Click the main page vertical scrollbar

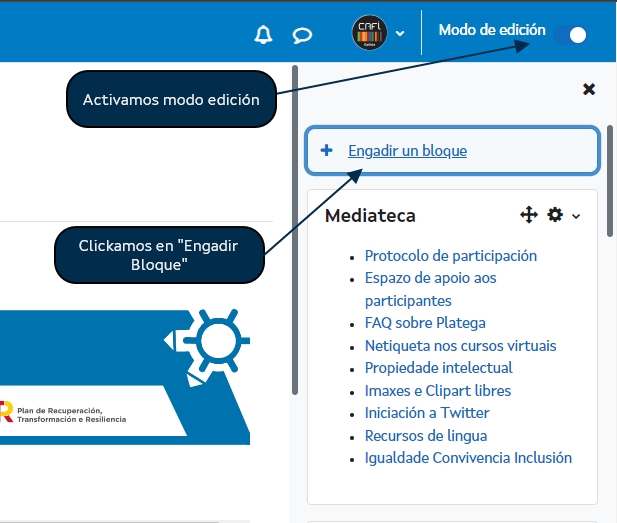point(295,230)
